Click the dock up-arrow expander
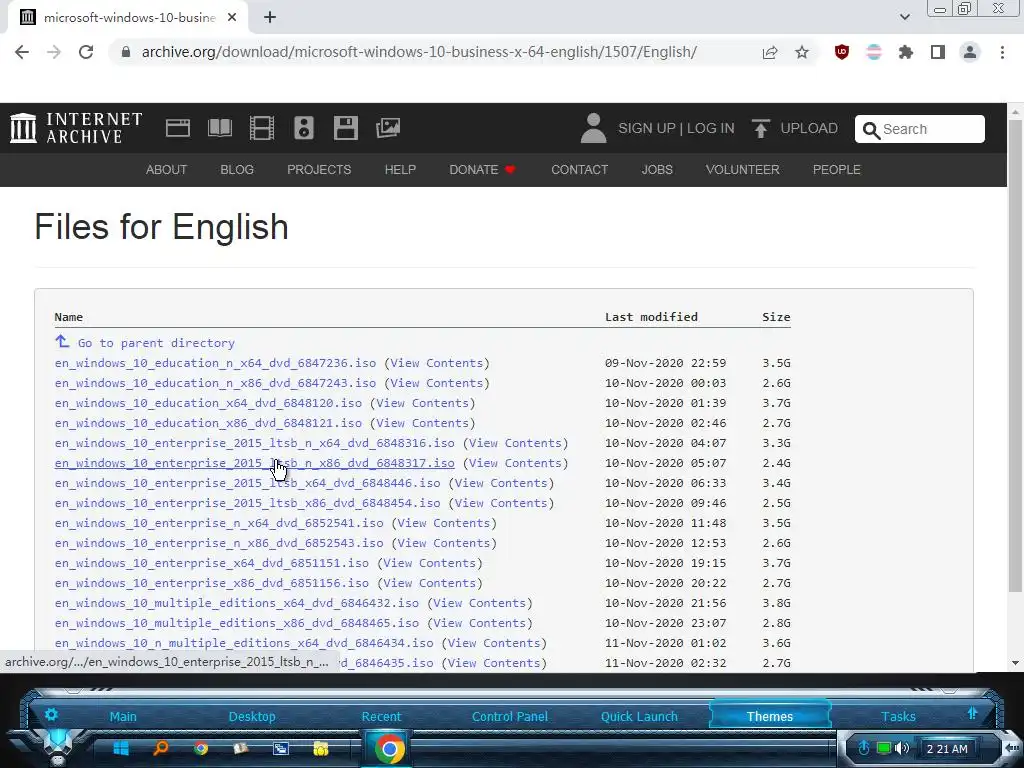The width and height of the screenshot is (1024, 768). pos(972,714)
